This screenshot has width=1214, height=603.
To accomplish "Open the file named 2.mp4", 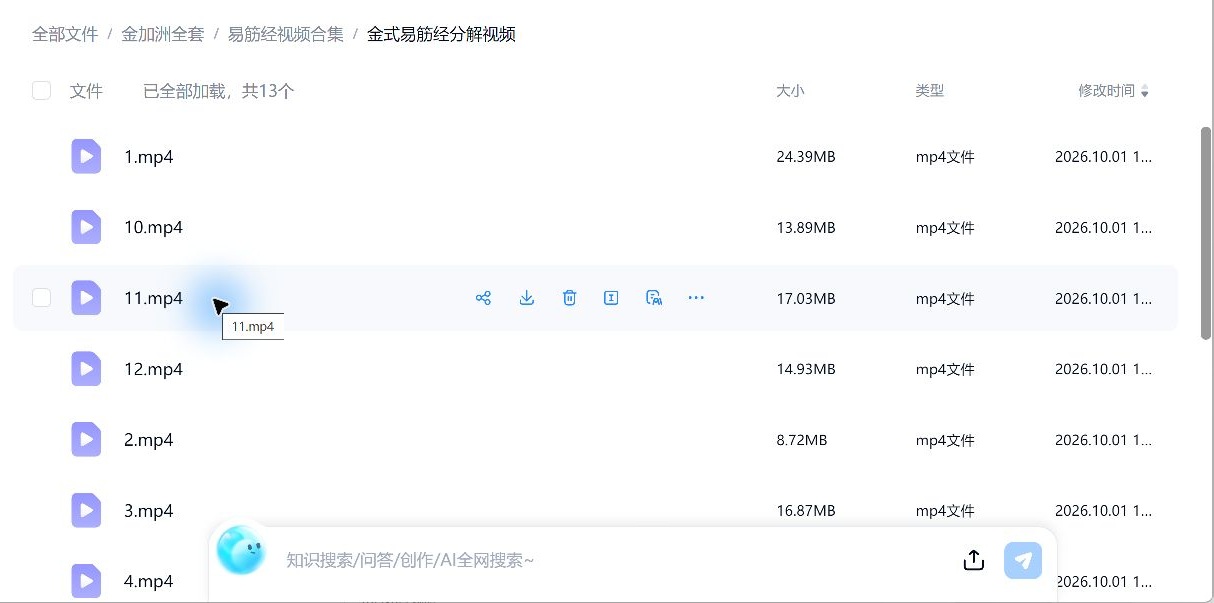I will pos(149,441).
